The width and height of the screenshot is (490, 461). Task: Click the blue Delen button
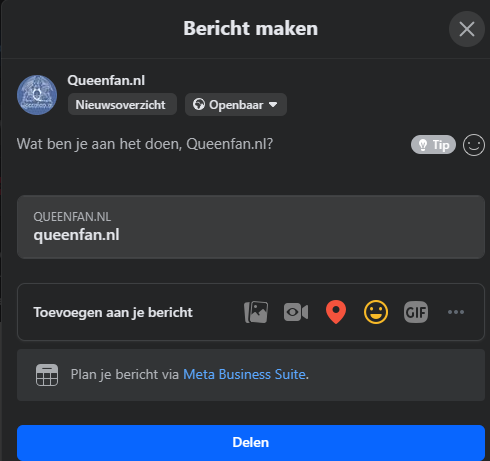coord(251,442)
